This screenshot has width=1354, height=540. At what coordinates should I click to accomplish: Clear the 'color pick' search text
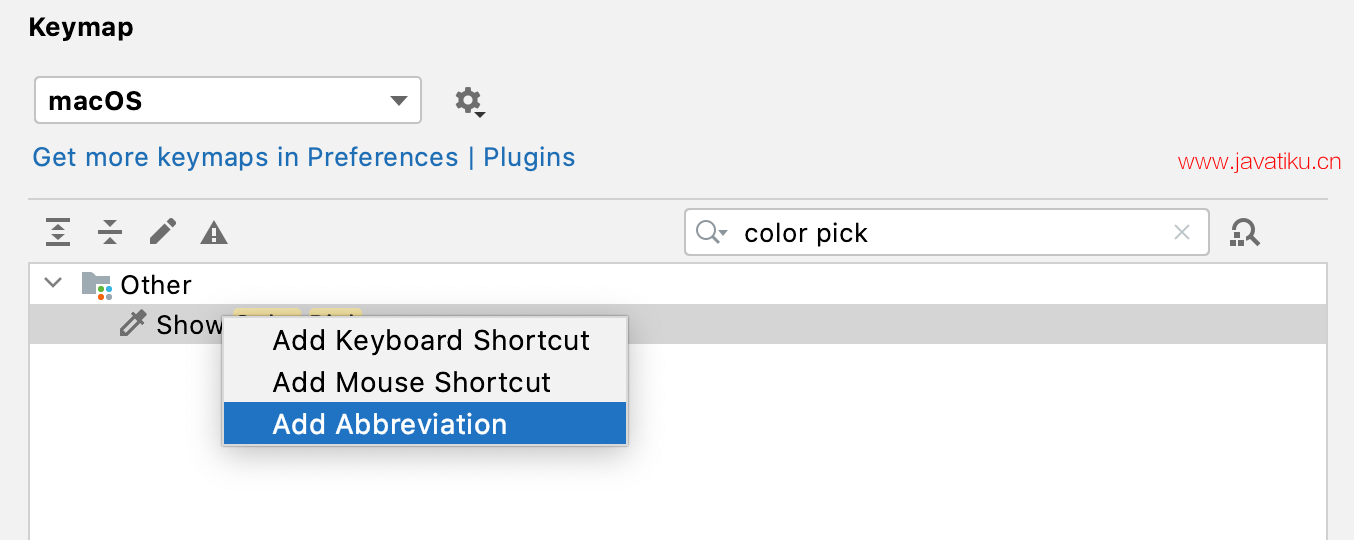coord(1181,233)
